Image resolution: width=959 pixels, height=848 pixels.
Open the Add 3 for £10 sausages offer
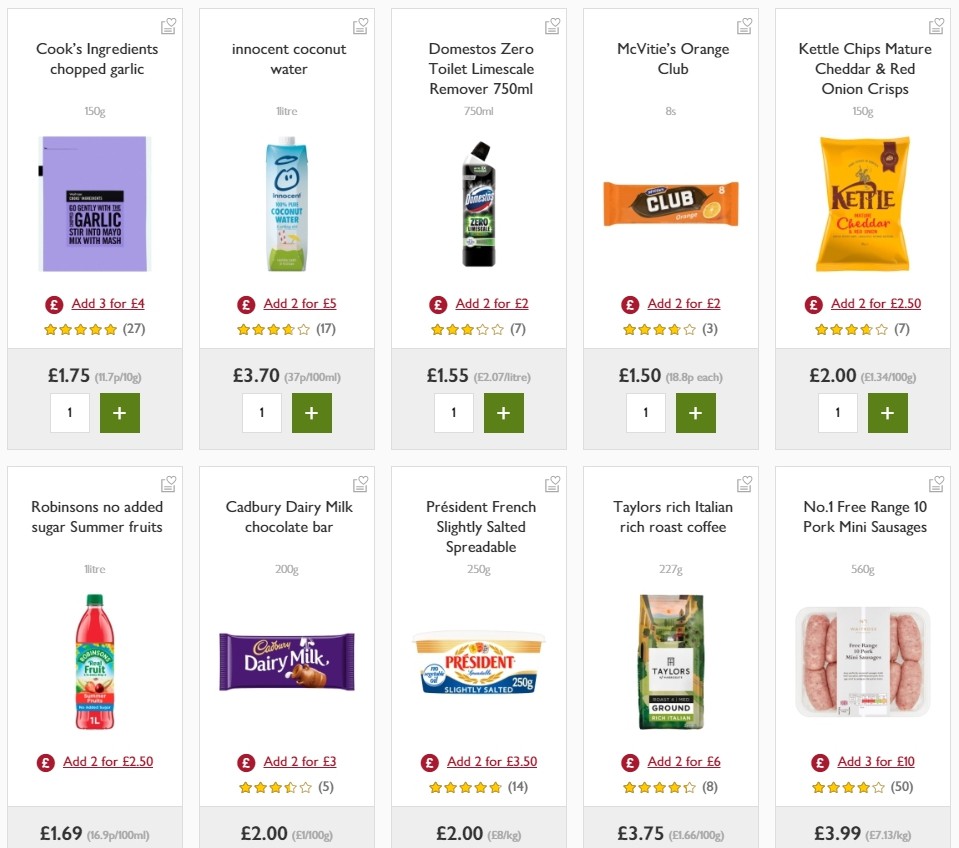[x=876, y=761]
